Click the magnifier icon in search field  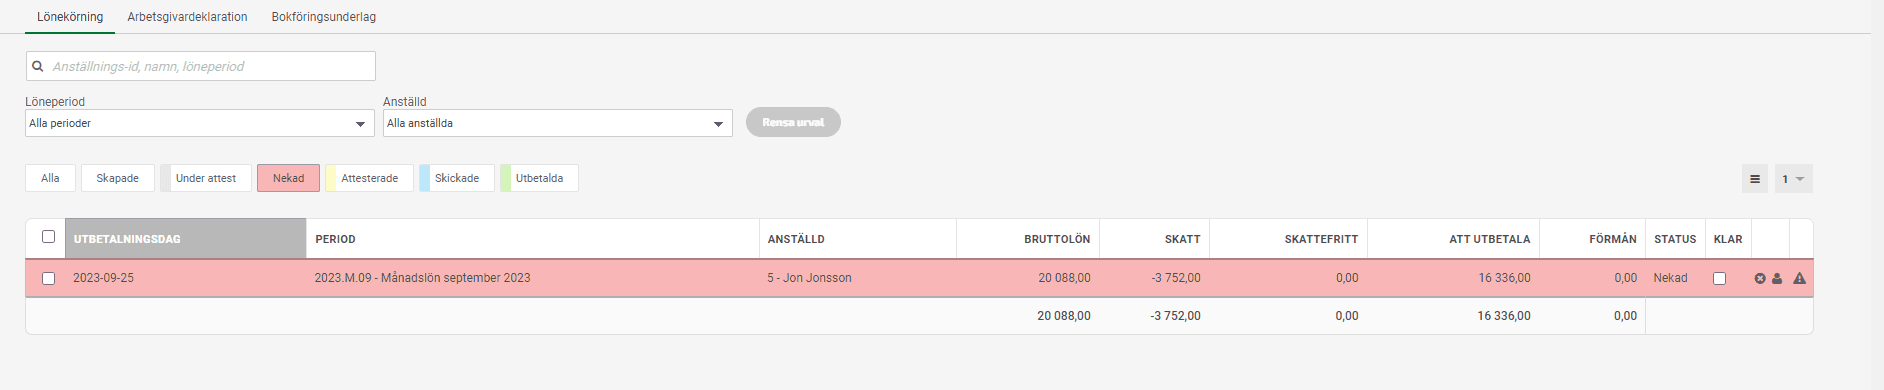pos(38,66)
